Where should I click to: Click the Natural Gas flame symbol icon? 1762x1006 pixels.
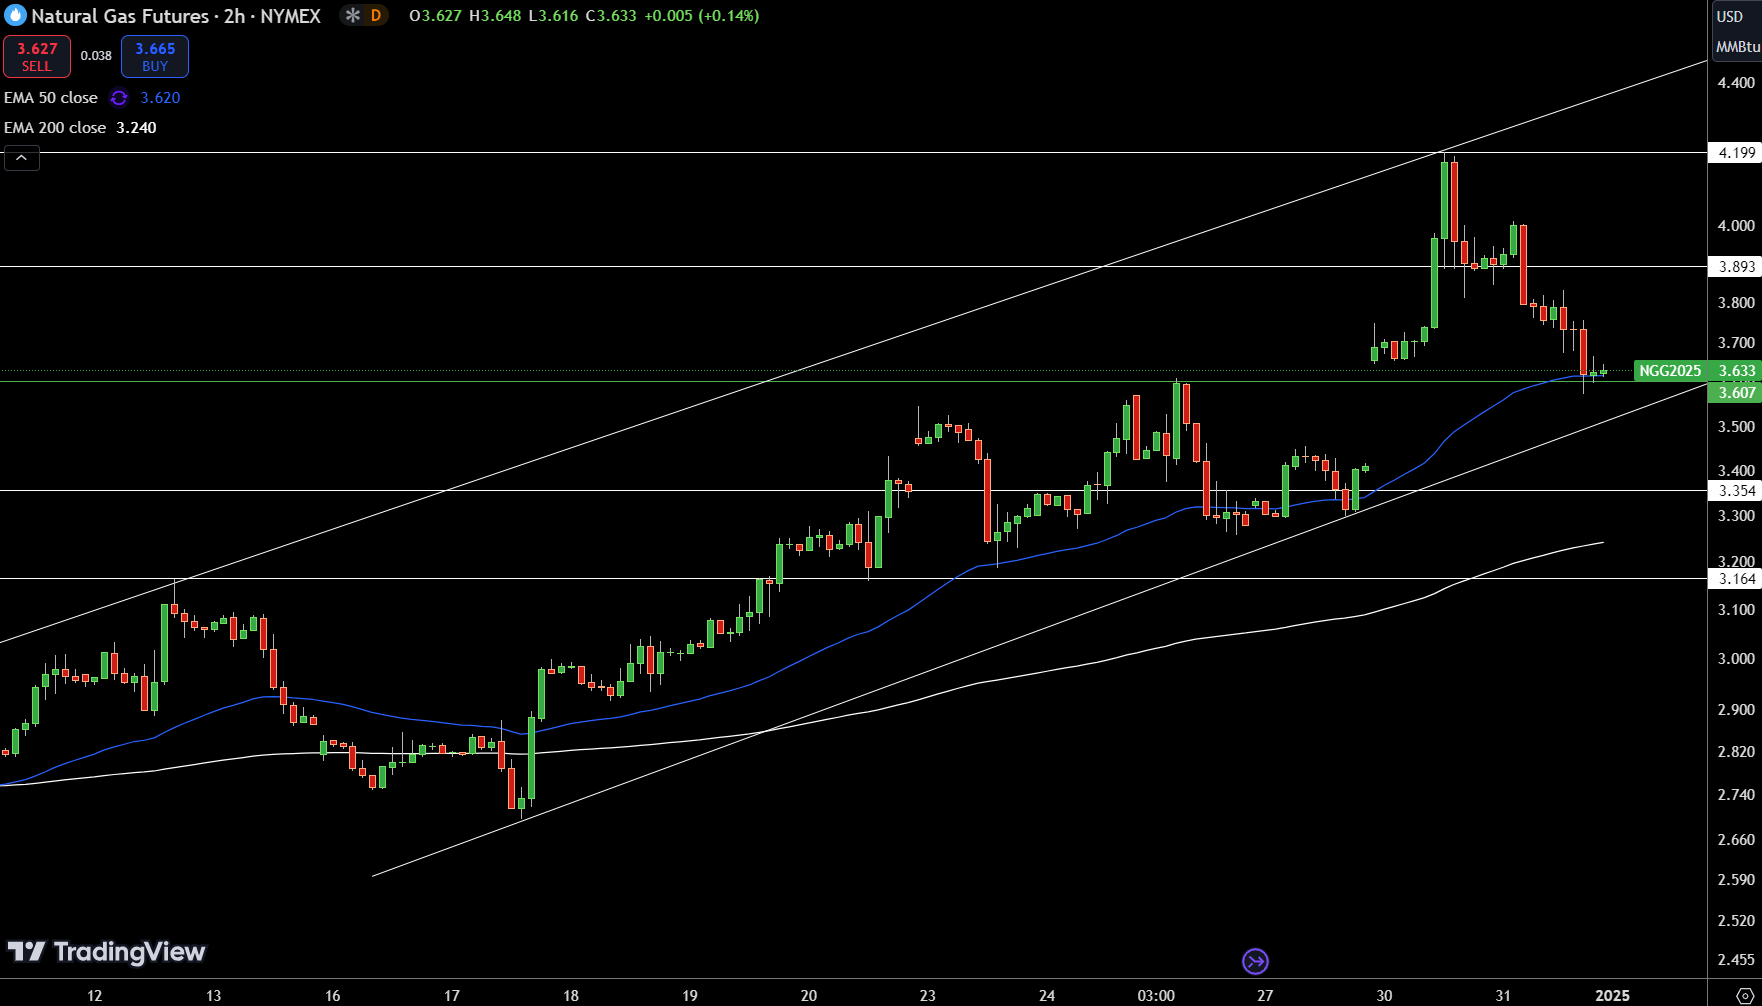click(x=14, y=16)
